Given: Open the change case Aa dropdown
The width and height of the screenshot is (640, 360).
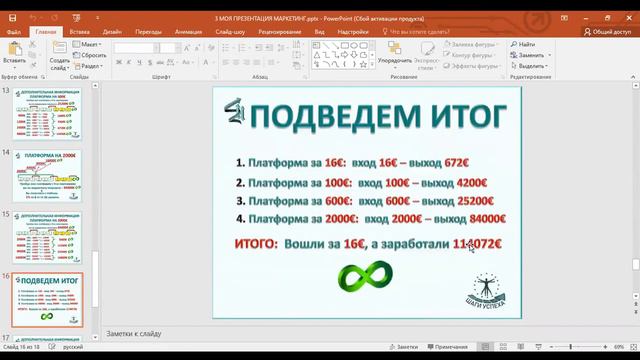Looking at the screenshot, I should point(187,62).
